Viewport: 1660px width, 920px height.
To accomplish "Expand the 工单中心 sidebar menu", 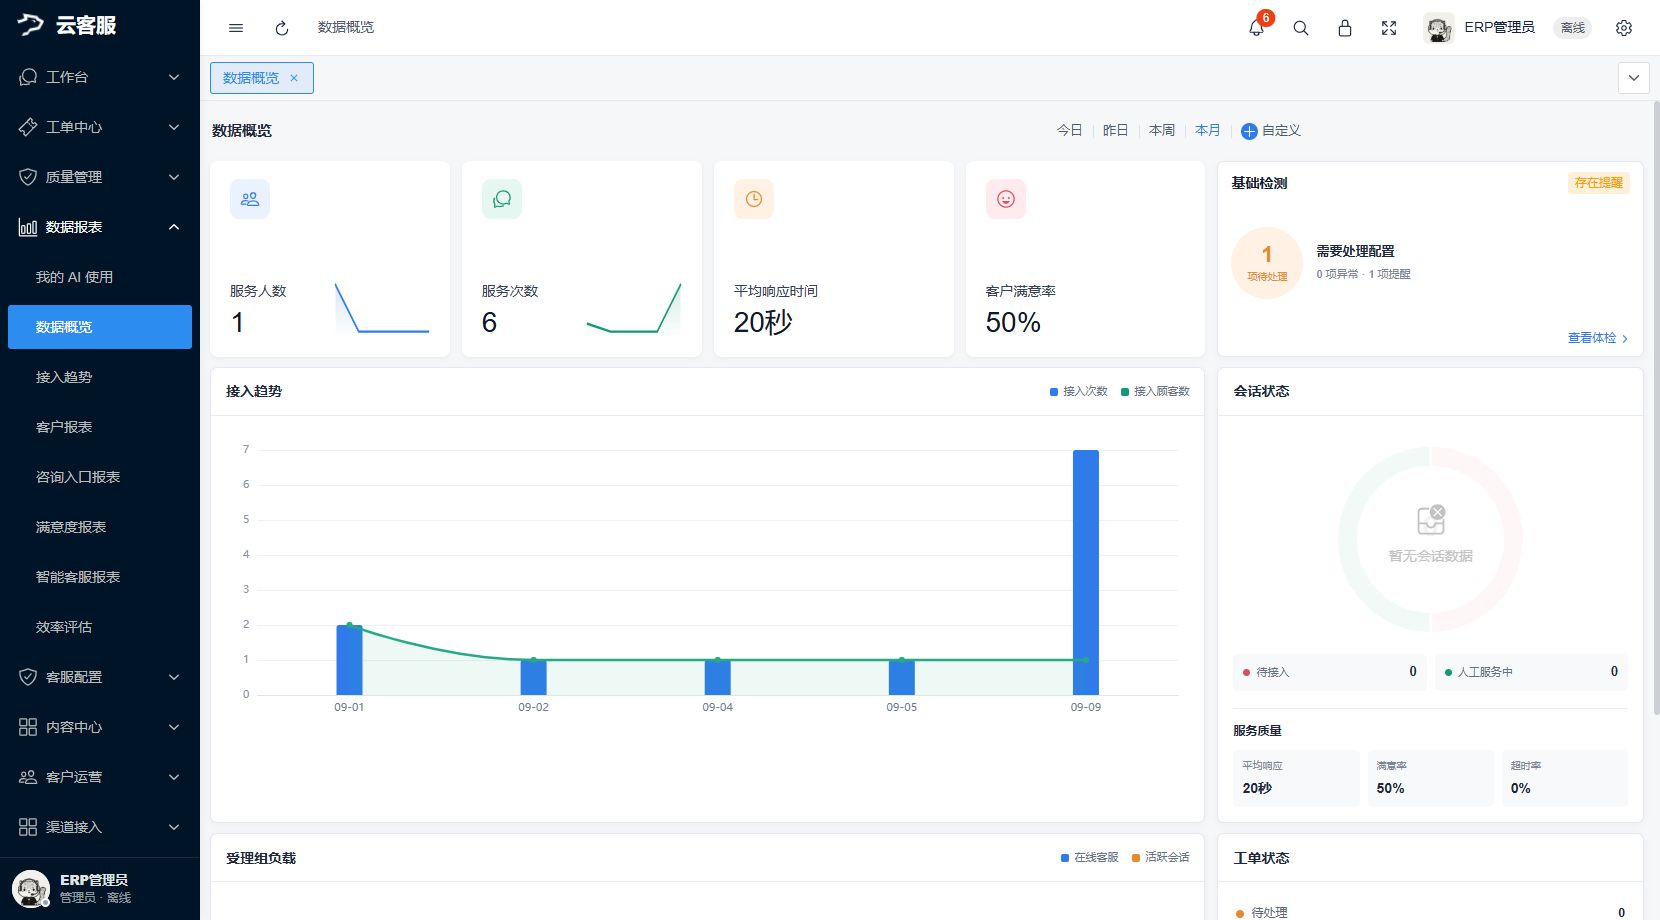I will tap(100, 127).
